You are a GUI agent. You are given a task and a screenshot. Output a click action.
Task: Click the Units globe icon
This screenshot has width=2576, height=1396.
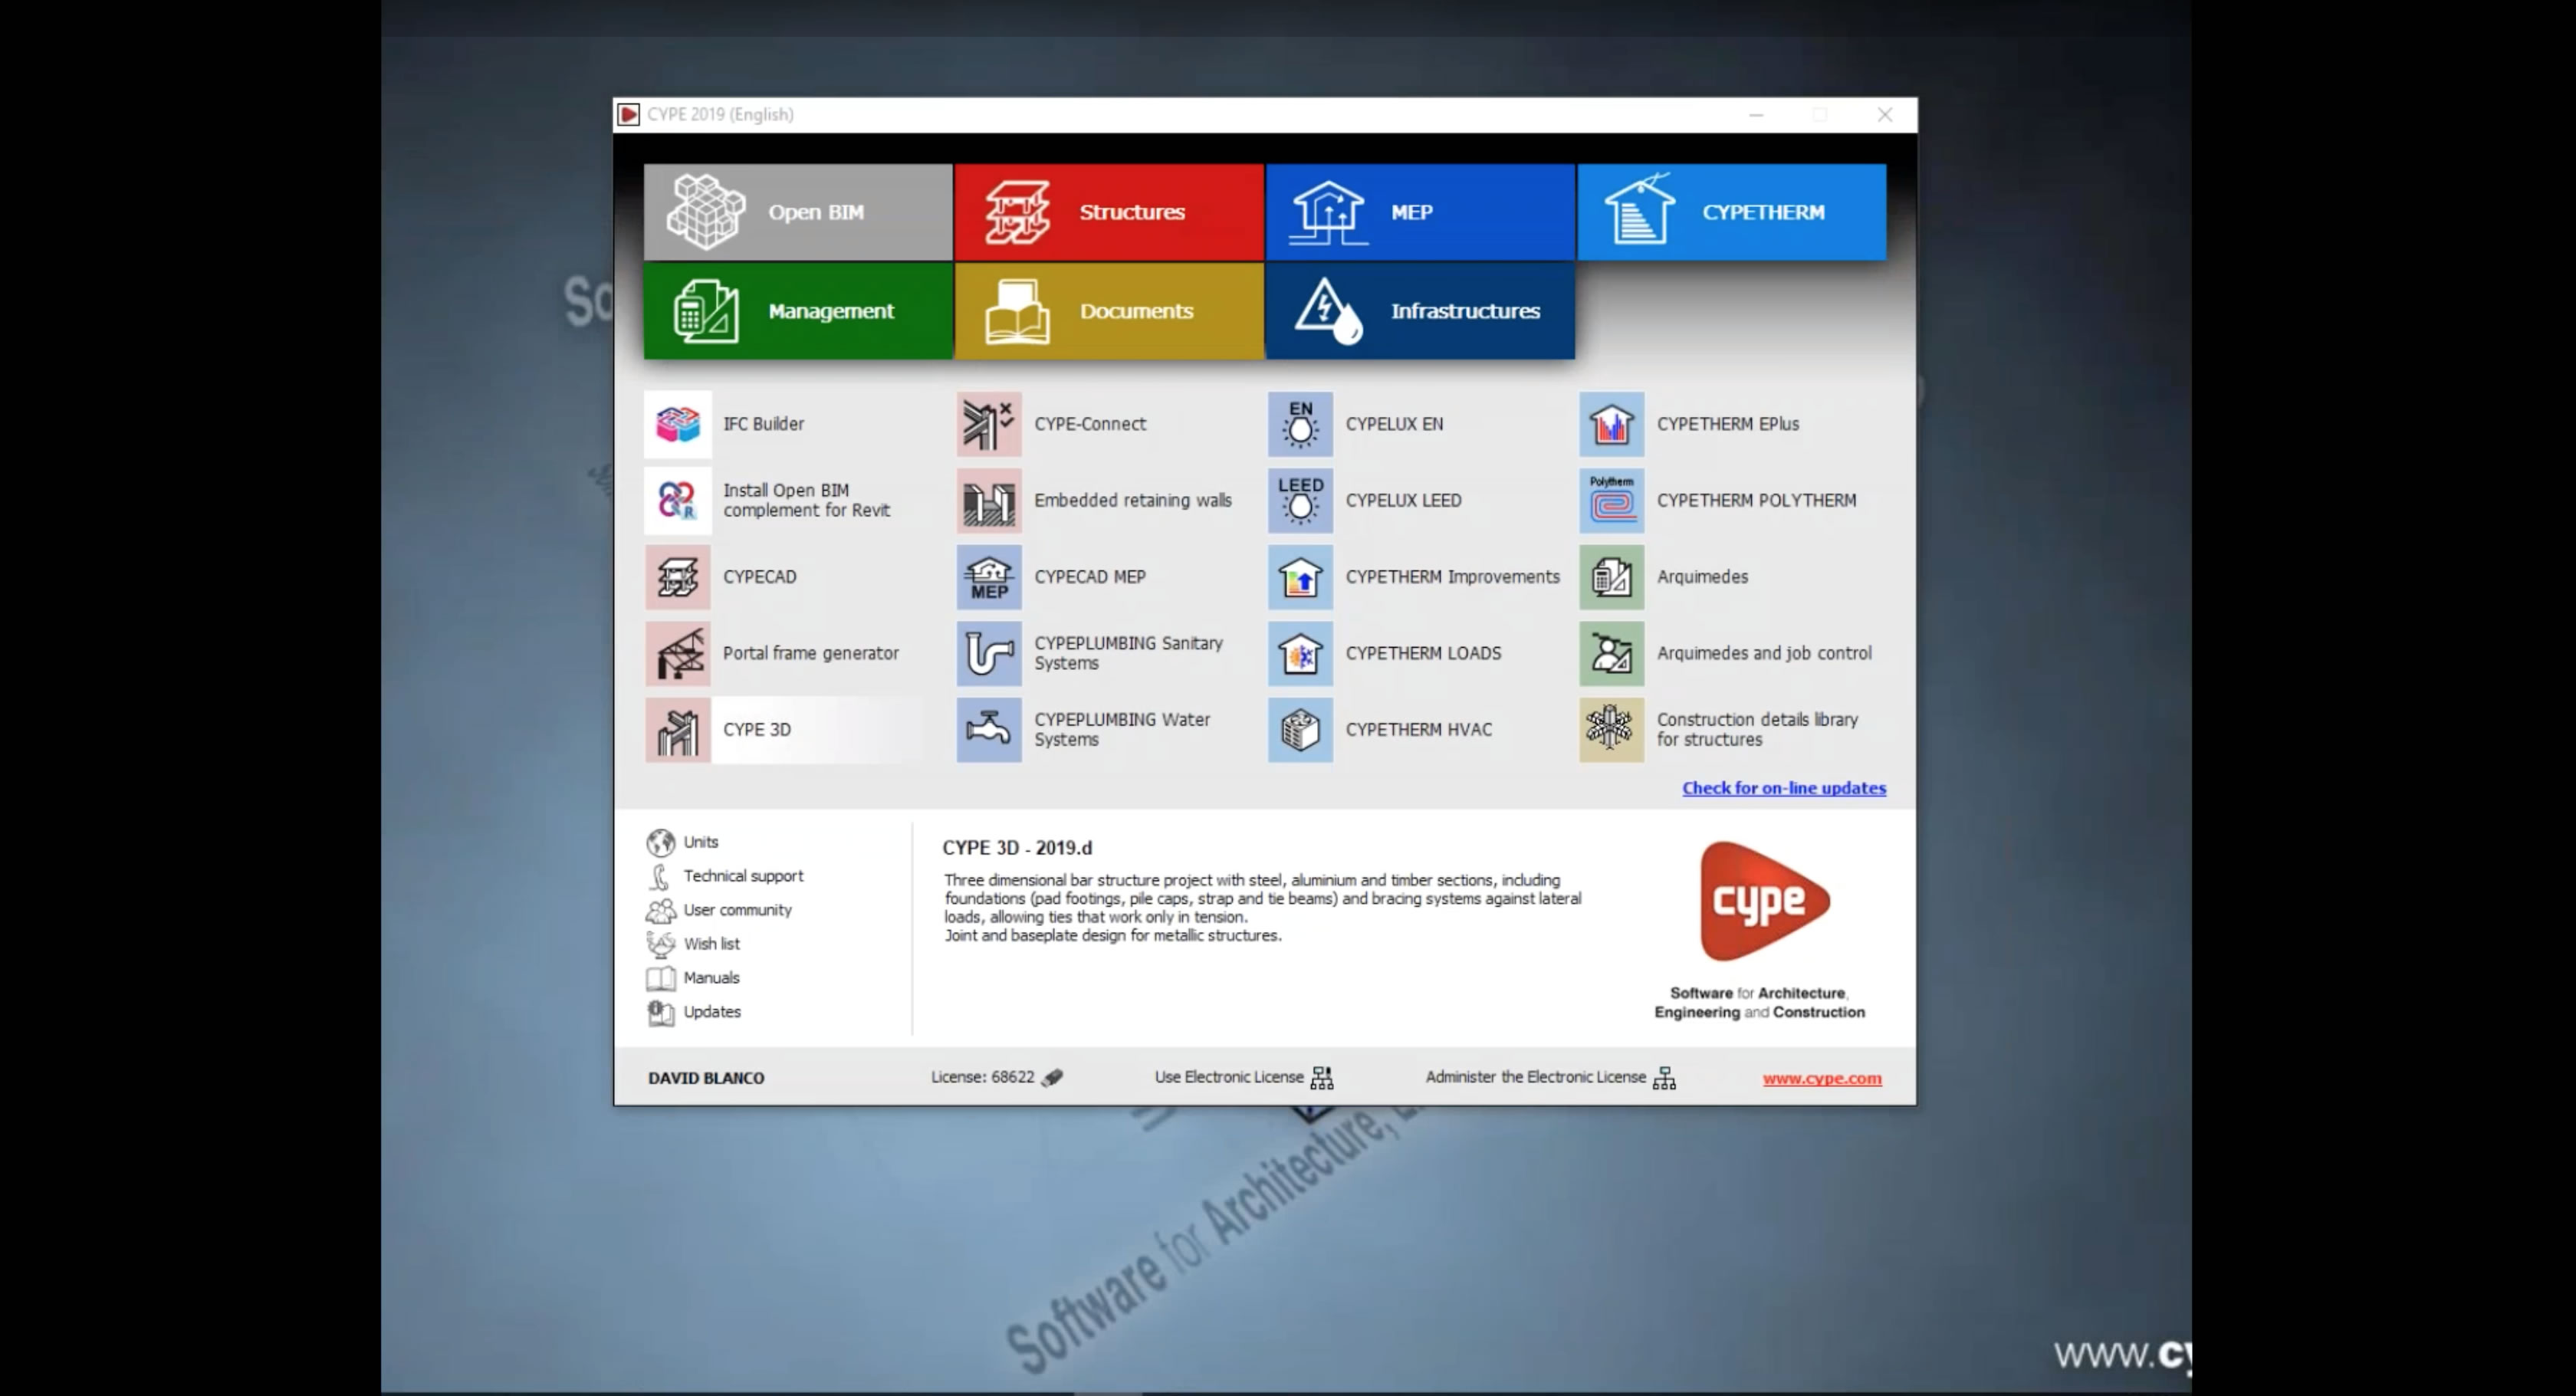tap(660, 843)
